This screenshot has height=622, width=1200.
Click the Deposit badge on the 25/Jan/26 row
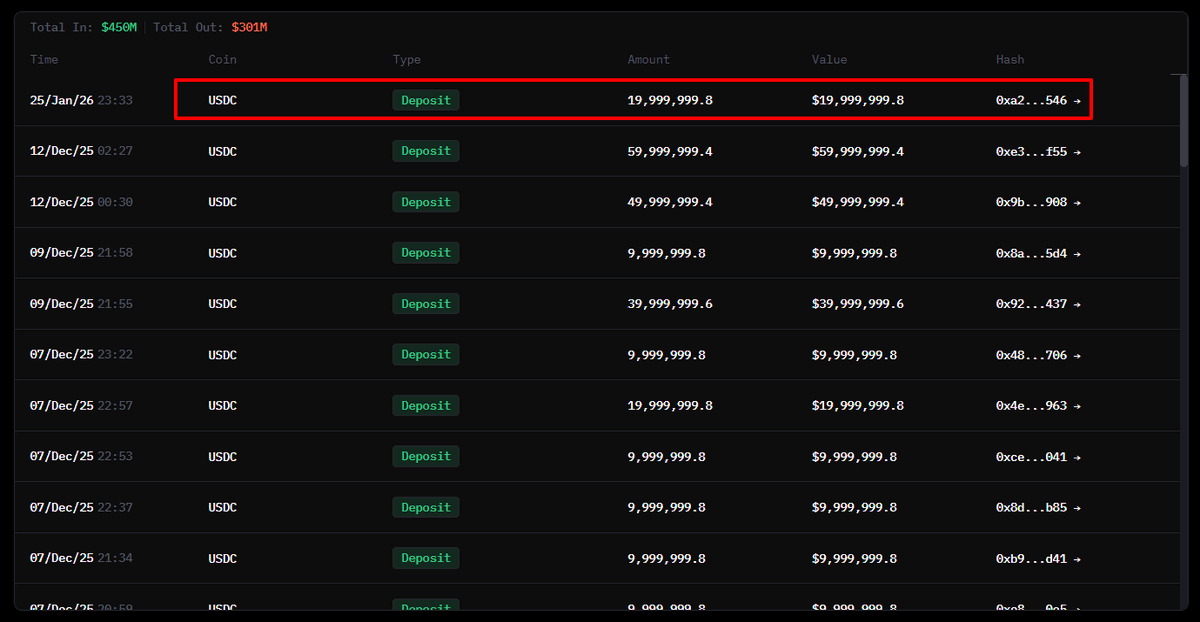[x=426, y=101]
